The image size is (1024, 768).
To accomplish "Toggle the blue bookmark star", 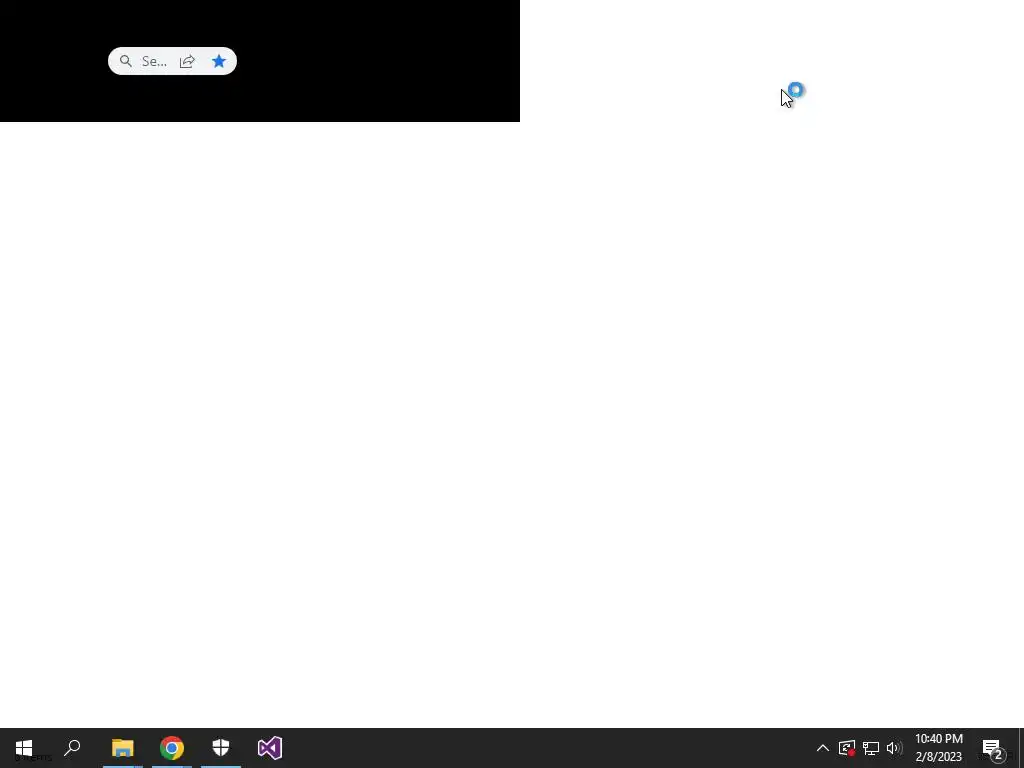I will (219, 61).
